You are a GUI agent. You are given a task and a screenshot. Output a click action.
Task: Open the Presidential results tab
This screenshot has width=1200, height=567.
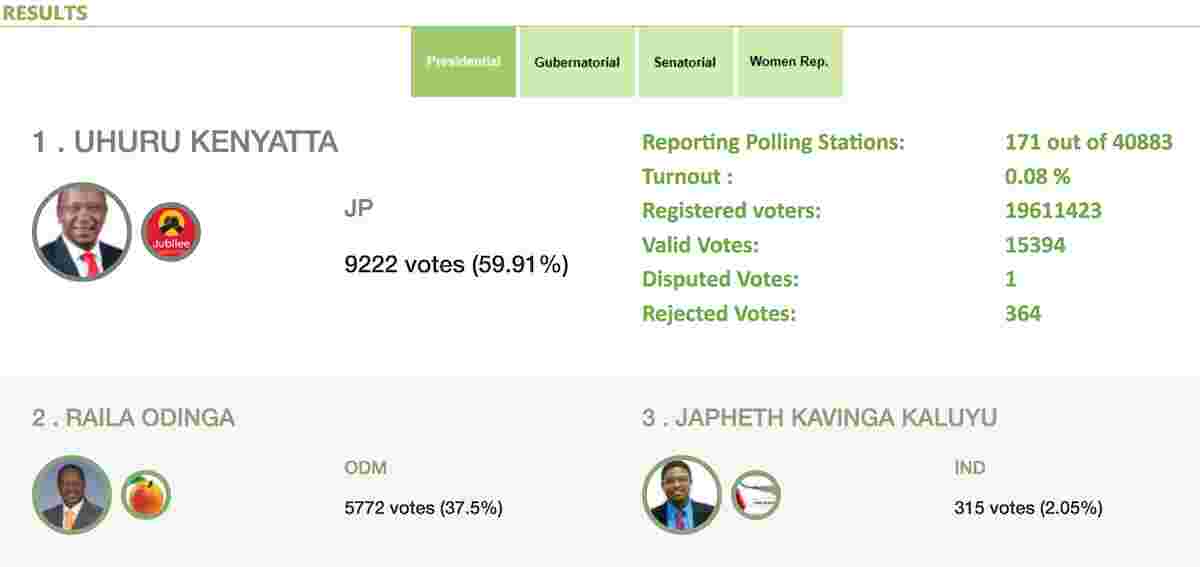463,62
